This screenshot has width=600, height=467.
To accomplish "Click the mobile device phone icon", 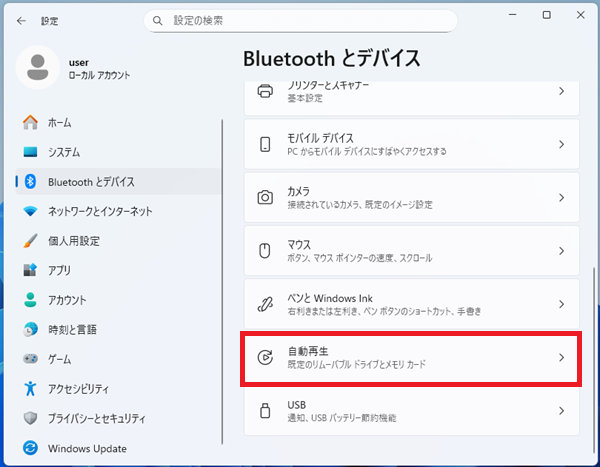I will [265, 144].
